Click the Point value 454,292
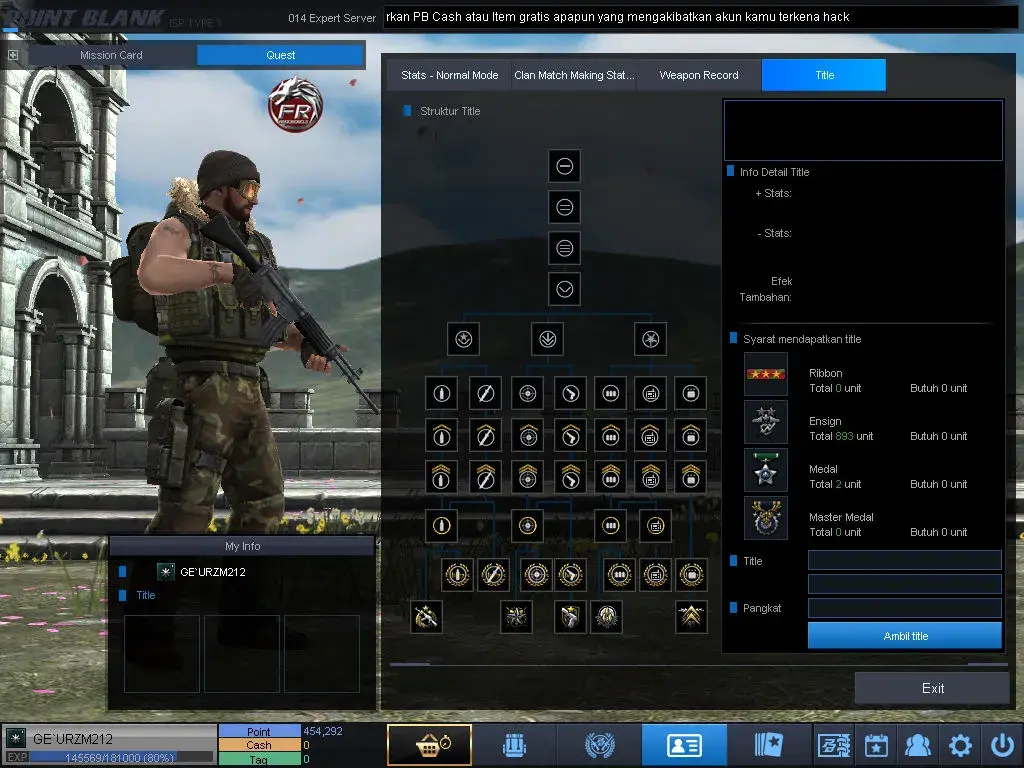Screen dimensions: 1024x768 (323, 731)
